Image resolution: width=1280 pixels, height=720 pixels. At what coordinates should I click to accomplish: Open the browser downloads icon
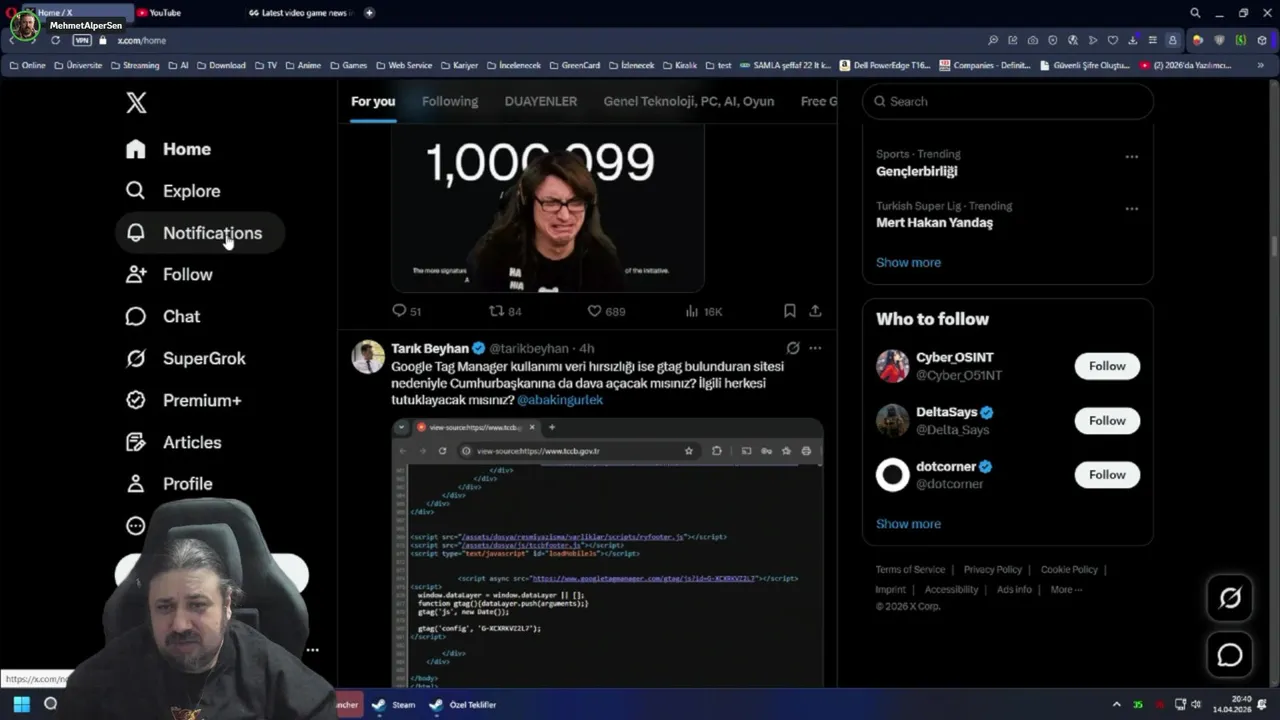[x=1132, y=40]
